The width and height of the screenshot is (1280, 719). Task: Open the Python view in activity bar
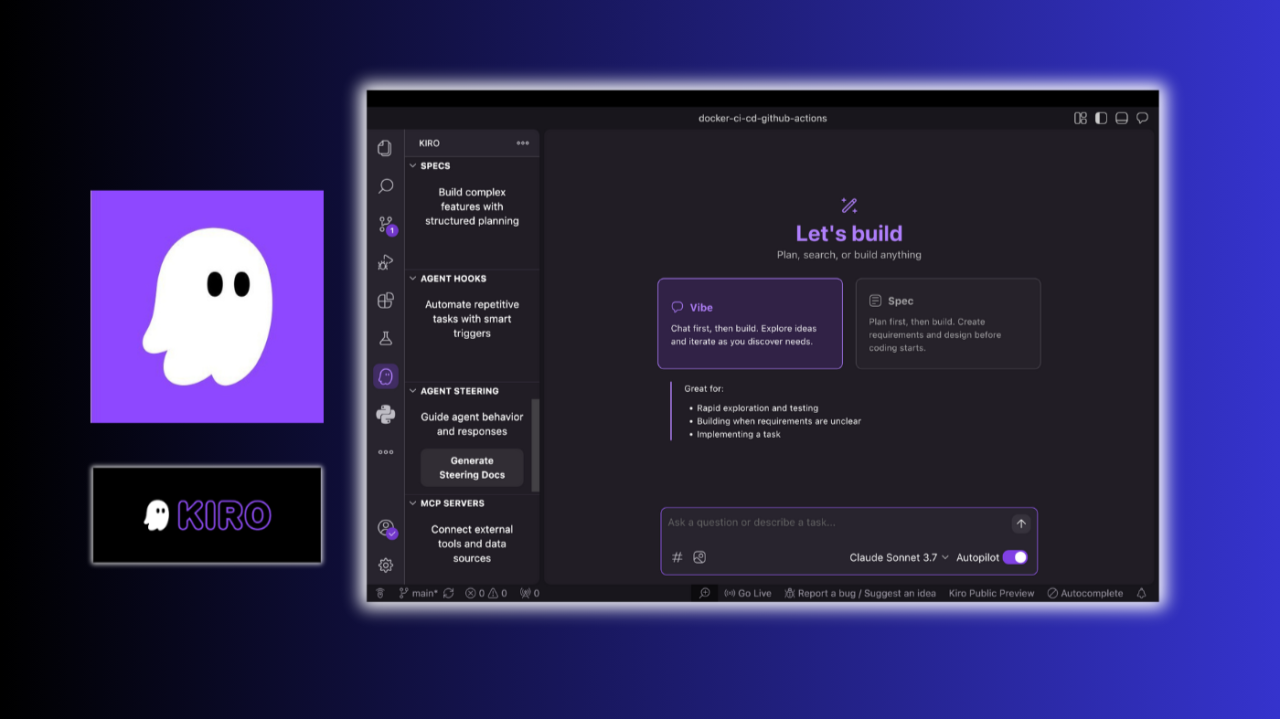pos(385,414)
